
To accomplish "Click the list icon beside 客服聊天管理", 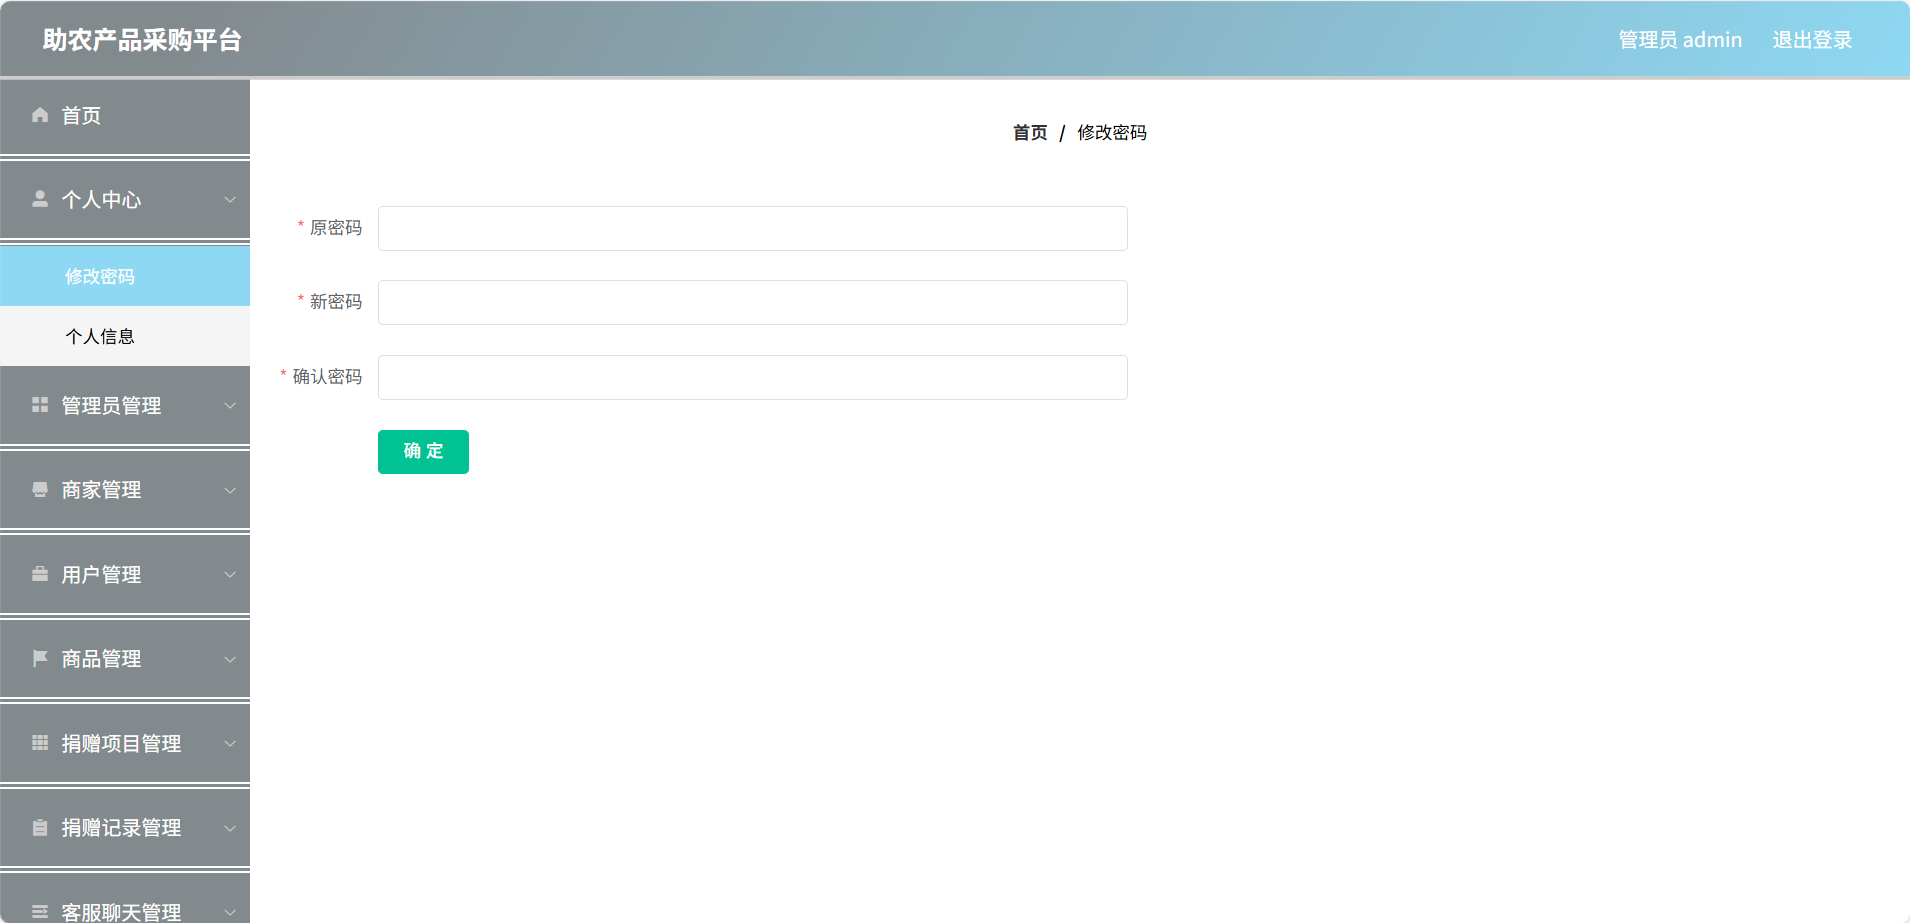I will (40, 912).
